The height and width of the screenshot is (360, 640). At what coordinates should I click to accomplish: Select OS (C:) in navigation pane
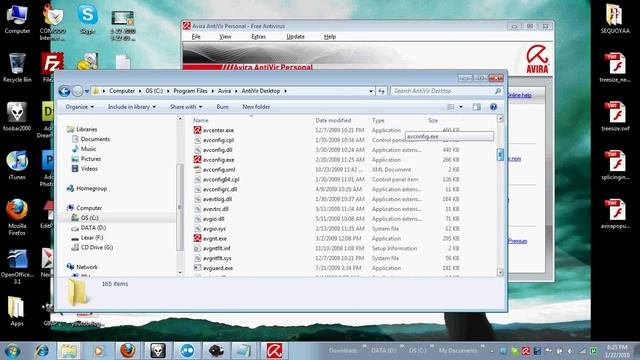point(90,218)
